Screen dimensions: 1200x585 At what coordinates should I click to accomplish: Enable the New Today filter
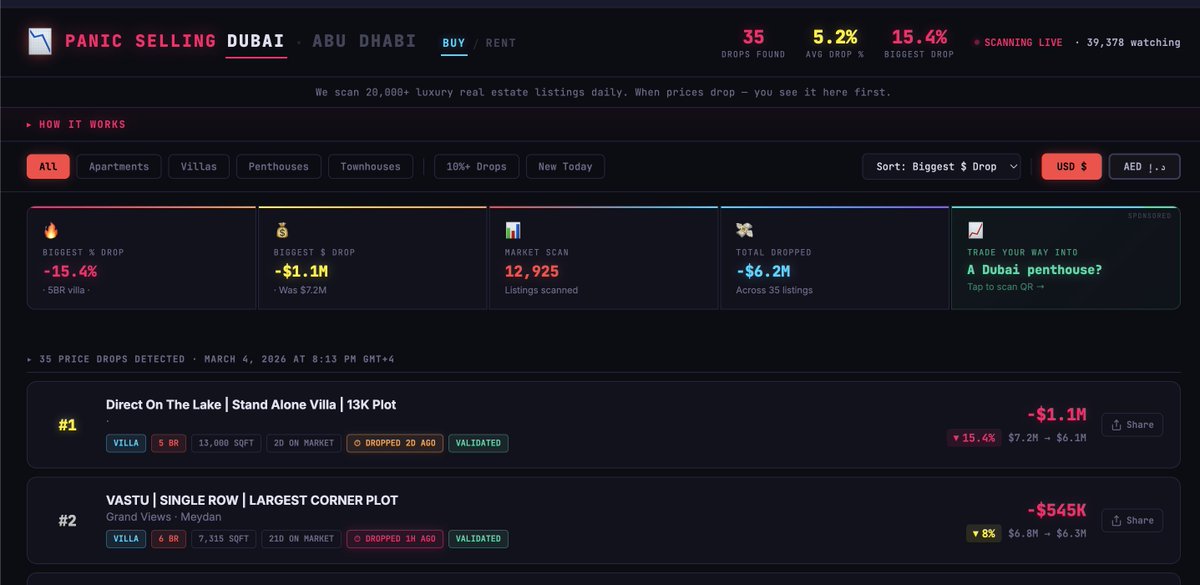pos(565,167)
